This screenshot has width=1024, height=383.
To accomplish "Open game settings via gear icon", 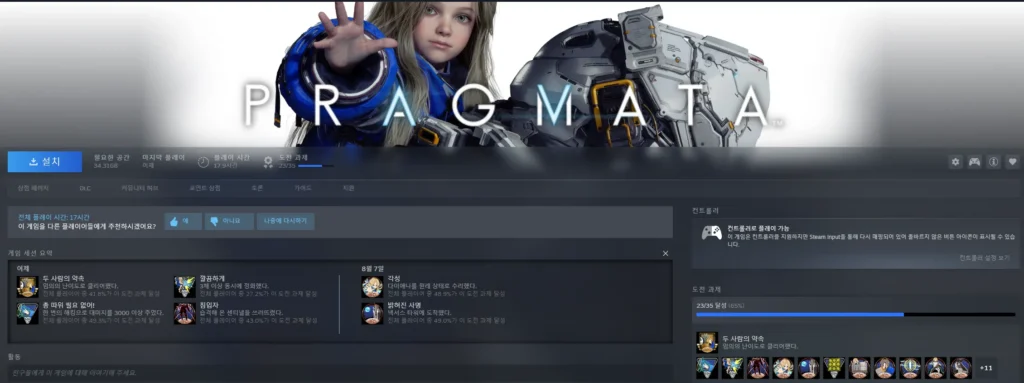I will tap(955, 161).
